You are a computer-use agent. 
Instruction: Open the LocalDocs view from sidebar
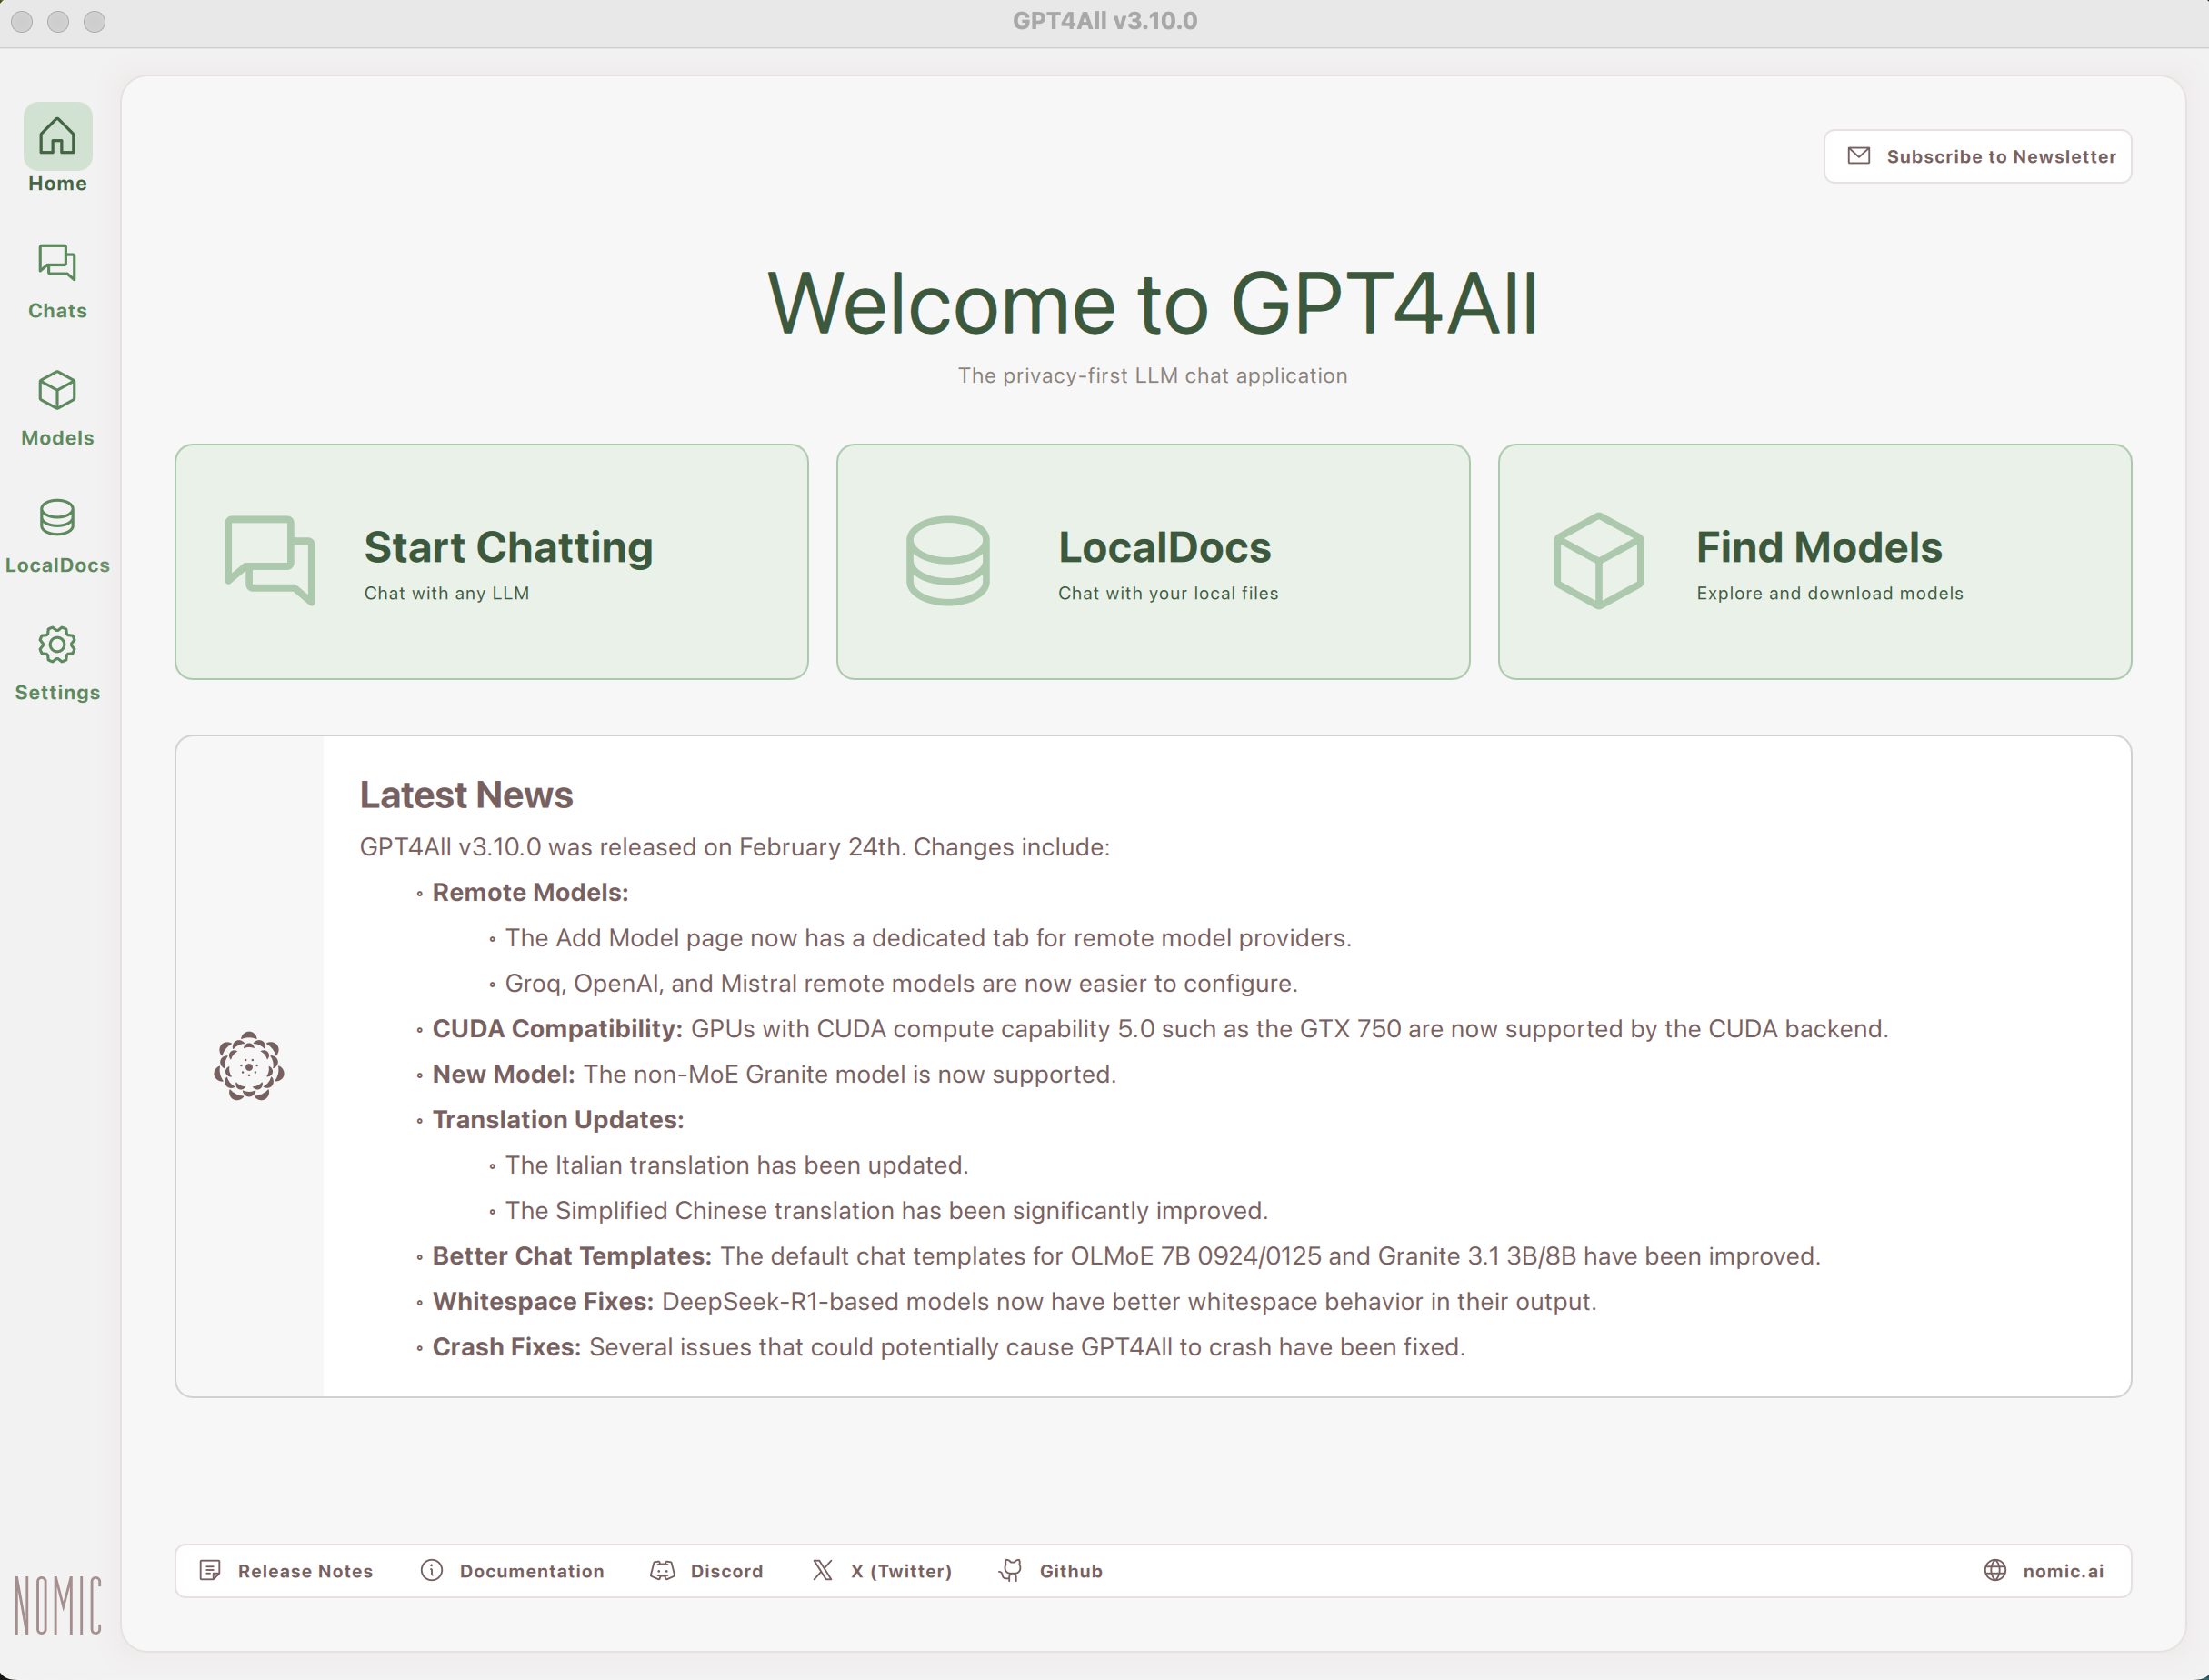click(57, 535)
